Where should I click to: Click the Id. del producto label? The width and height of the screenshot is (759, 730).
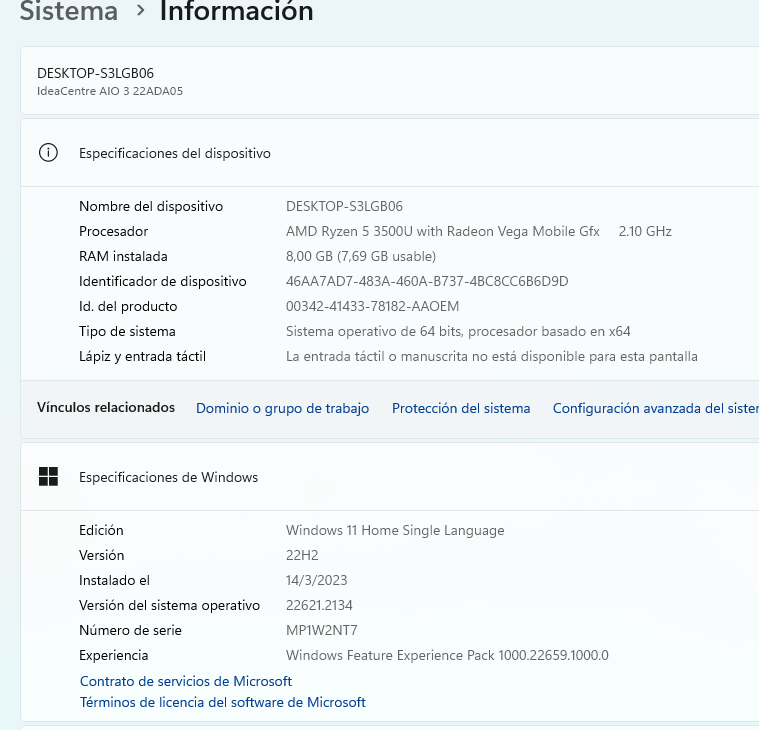128,306
